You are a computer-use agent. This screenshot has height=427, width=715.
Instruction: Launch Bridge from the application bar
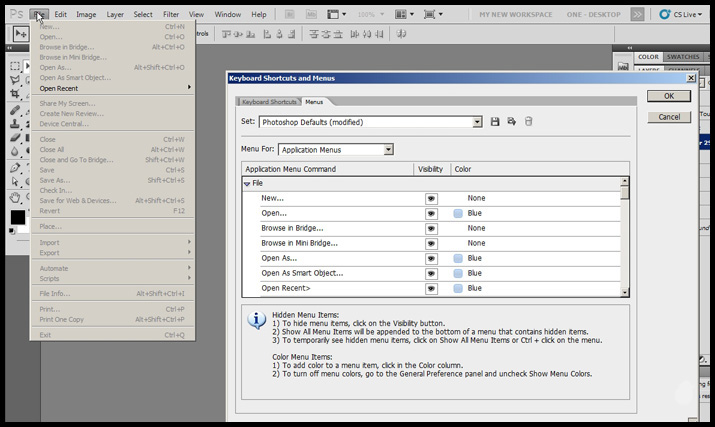point(289,15)
